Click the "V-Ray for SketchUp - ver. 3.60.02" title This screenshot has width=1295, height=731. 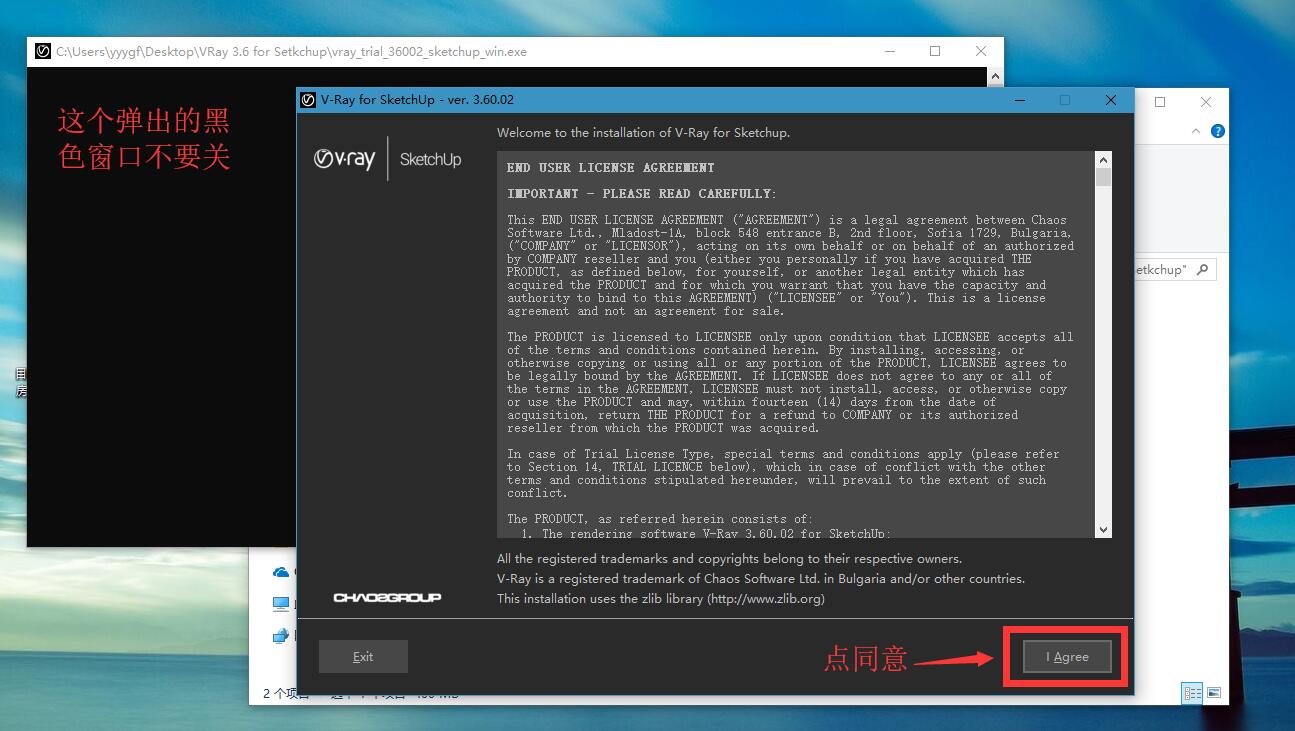tap(418, 100)
